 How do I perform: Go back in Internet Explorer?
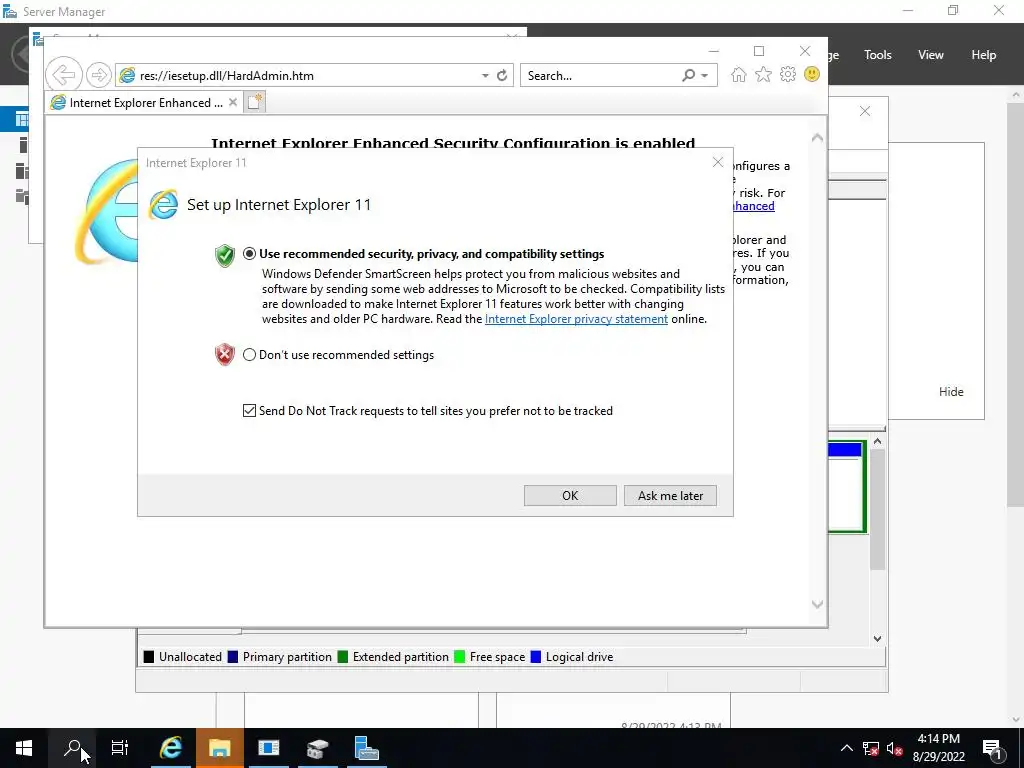[64, 75]
